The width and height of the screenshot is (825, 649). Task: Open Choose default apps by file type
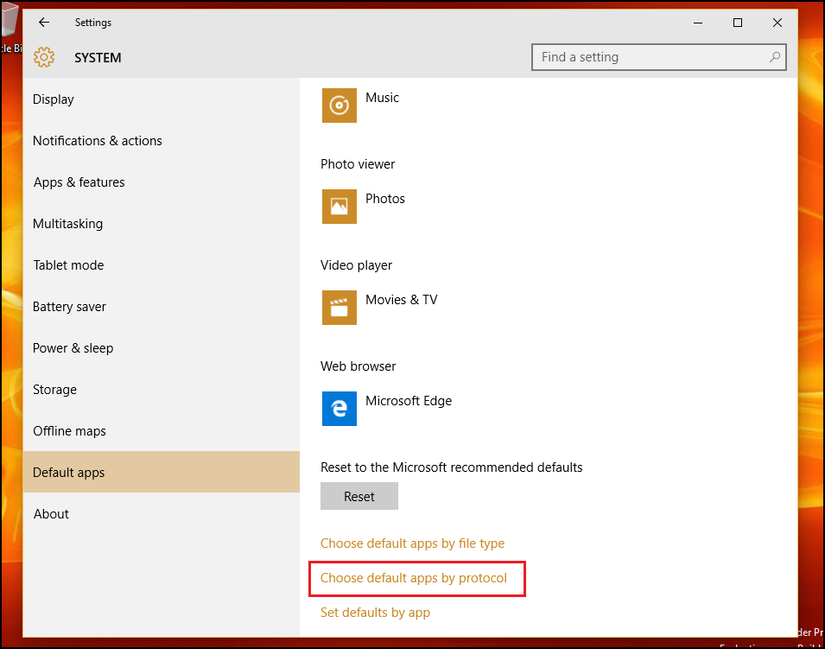tap(412, 544)
